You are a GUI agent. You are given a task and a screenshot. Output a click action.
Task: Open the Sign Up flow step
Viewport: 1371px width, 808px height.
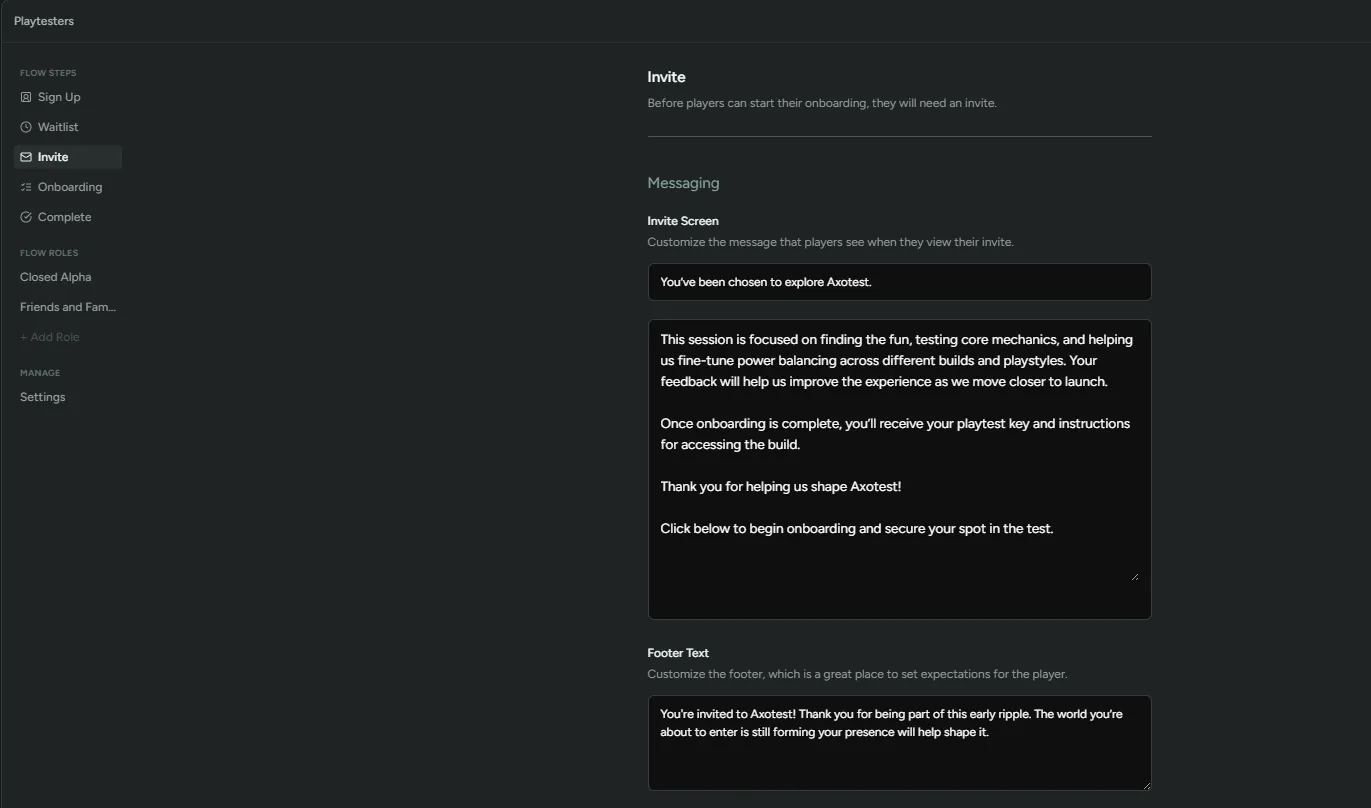pyautogui.click(x=58, y=96)
